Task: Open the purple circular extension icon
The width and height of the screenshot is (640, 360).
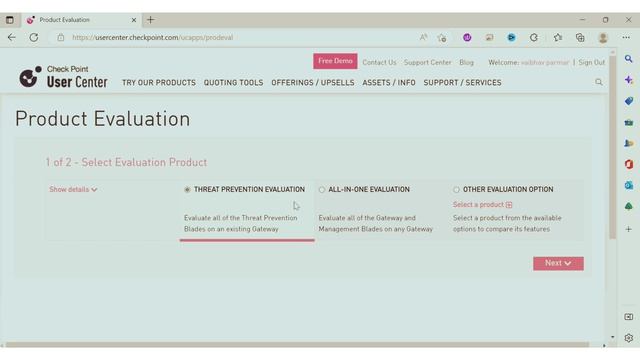Action: point(467,38)
